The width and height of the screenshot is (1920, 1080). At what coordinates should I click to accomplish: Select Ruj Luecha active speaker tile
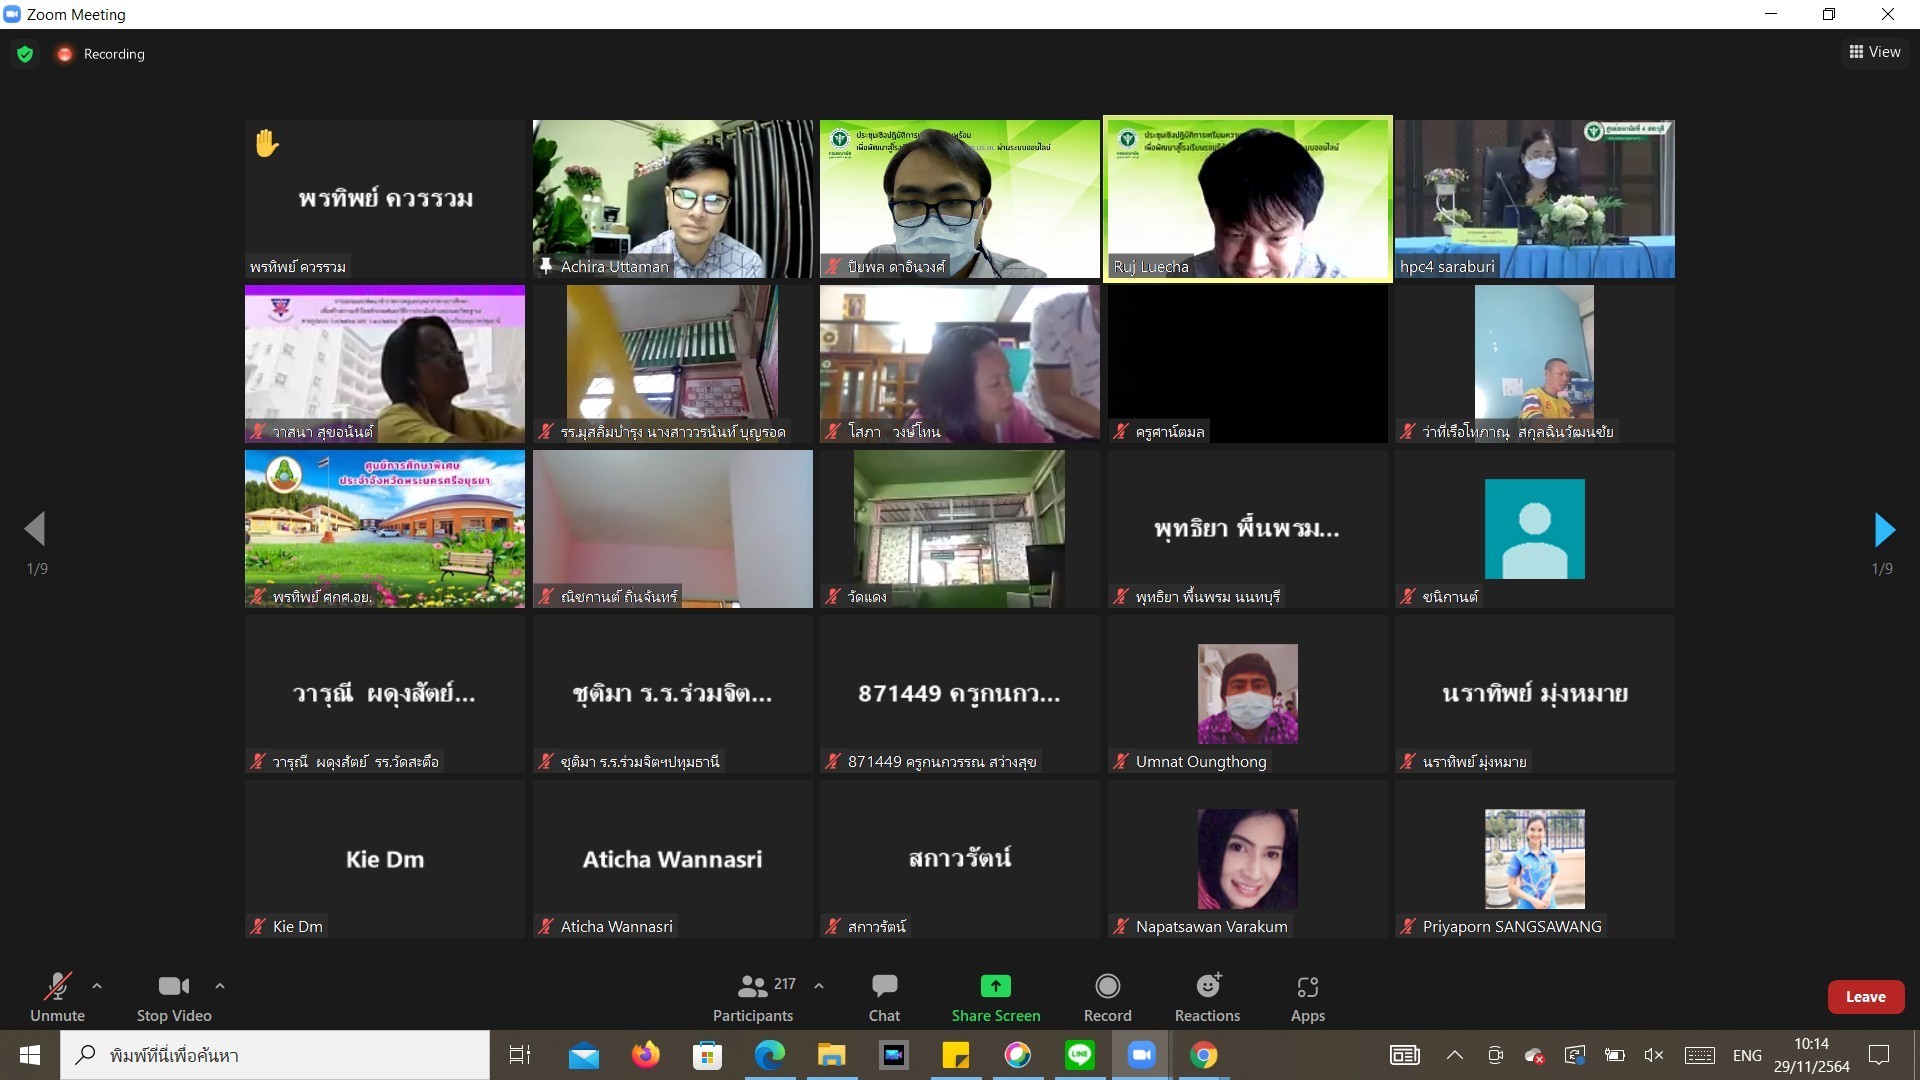1248,199
